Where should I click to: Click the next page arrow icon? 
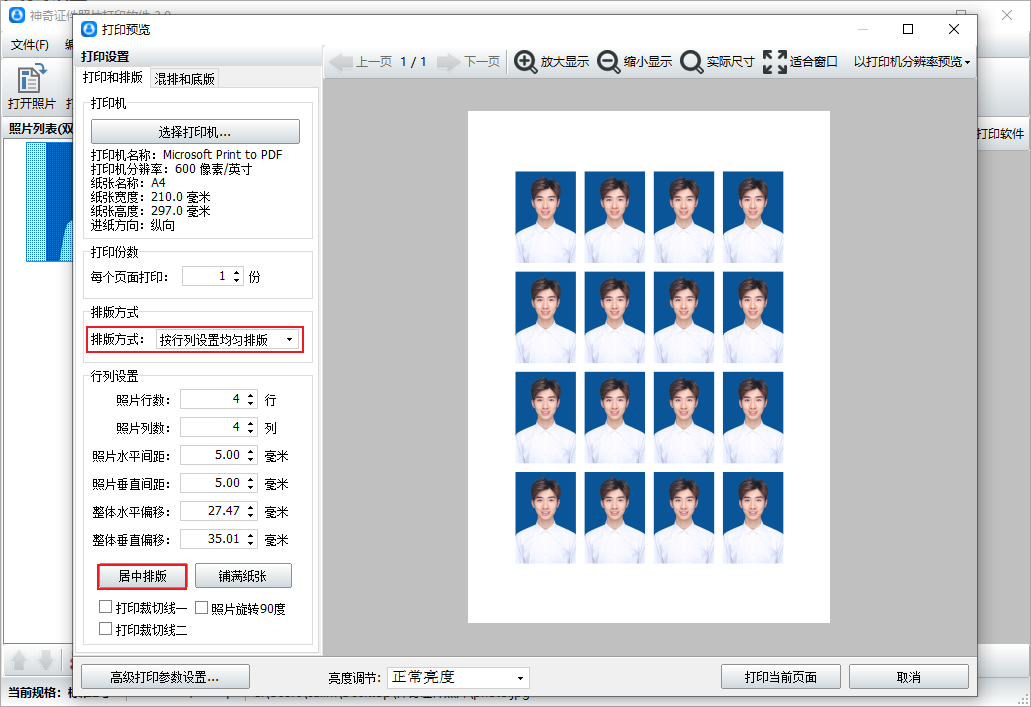448,62
